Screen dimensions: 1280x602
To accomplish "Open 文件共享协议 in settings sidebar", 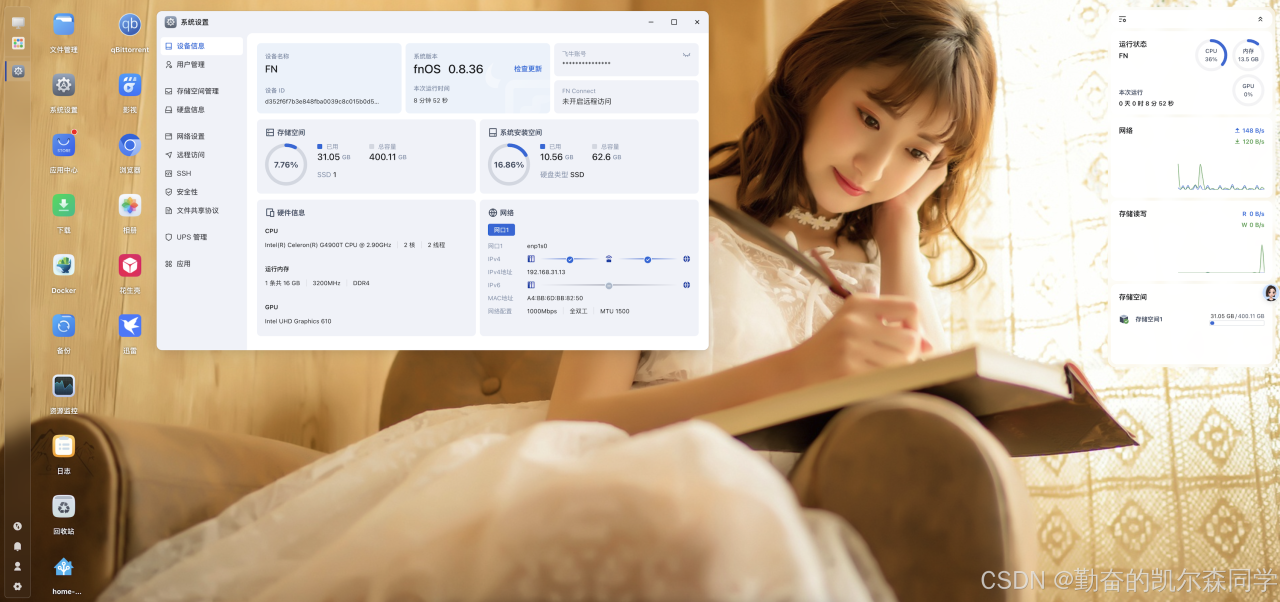I will tap(200, 210).
